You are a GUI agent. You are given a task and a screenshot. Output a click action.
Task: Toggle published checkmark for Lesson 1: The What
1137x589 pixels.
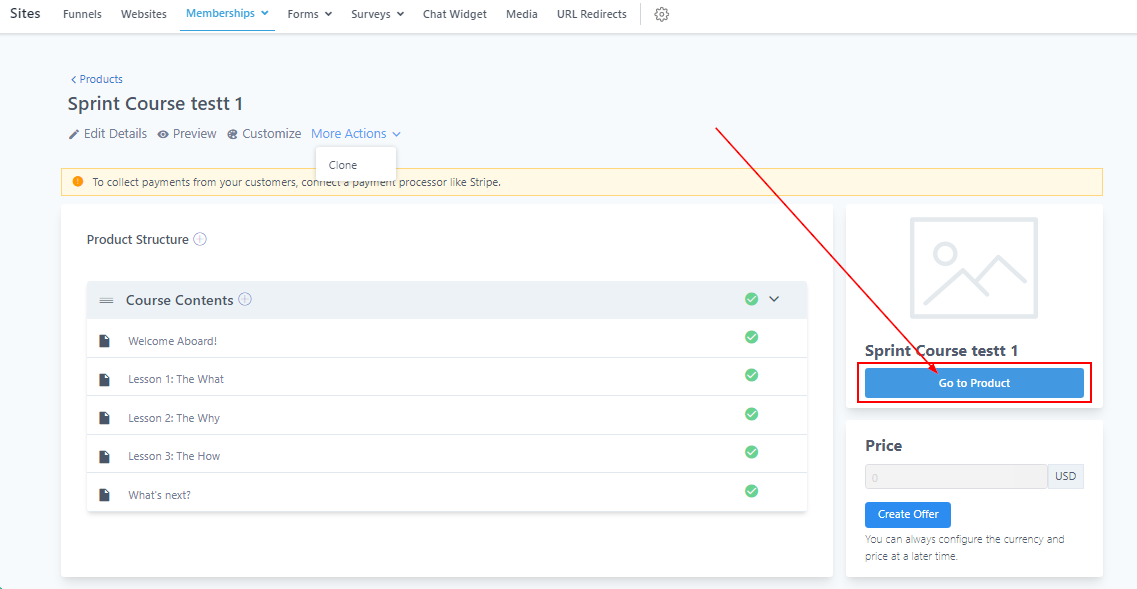pyautogui.click(x=751, y=375)
